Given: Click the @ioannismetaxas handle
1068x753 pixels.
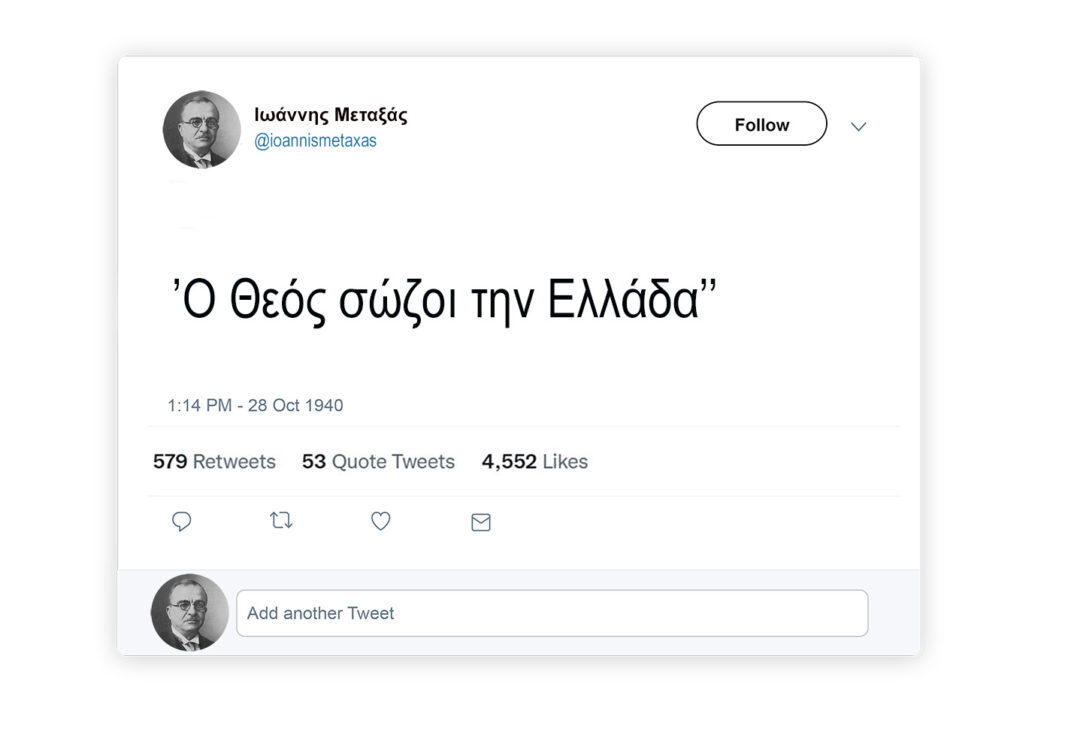Looking at the screenshot, I should (x=315, y=141).
